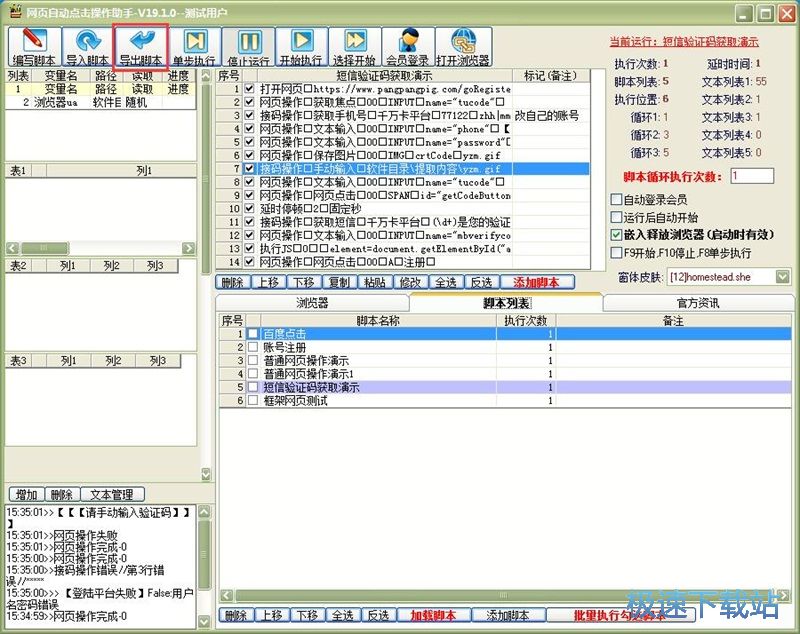Click 全选 button under script steps
This screenshot has height=634, width=800.
pyautogui.click(x=446, y=282)
